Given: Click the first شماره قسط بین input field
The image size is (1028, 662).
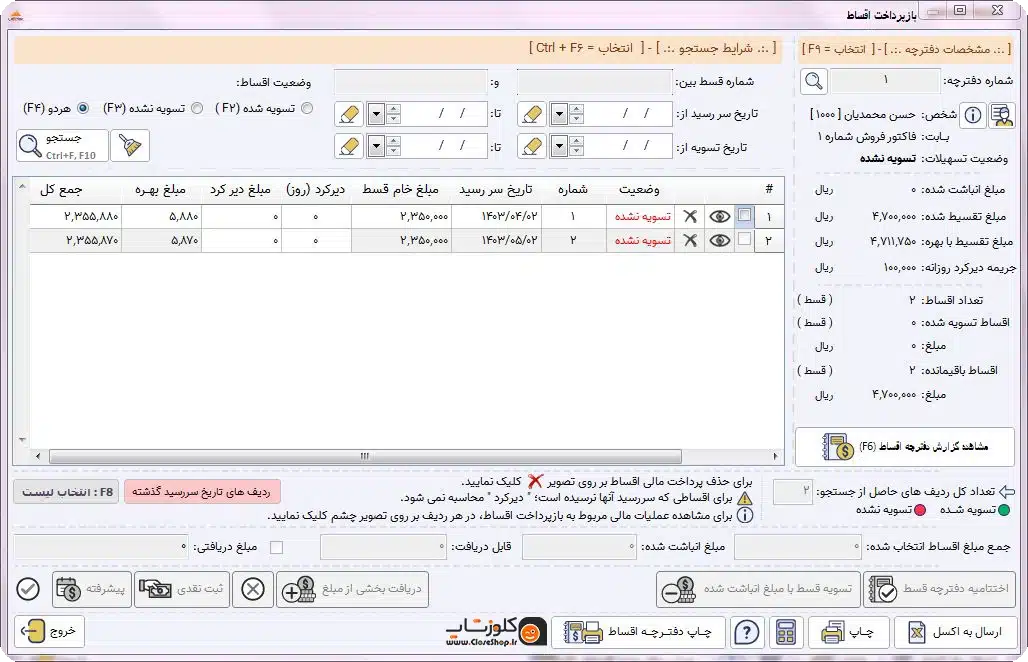Looking at the screenshot, I should pyautogui.click(x=595, y=82).
